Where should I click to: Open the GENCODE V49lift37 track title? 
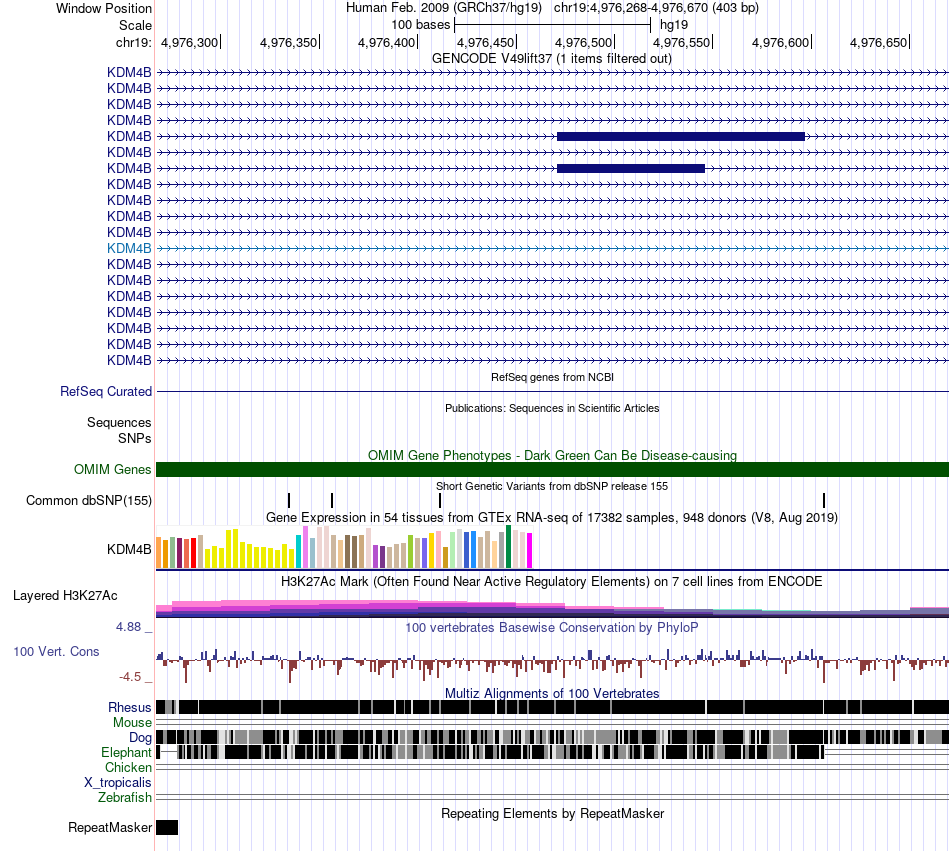(551, 59)
